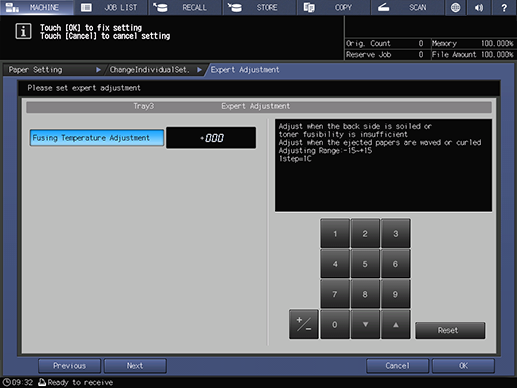Open the SCAN tab
The width and height of the screenshot is (517, 388).
[x=408, y=7]
